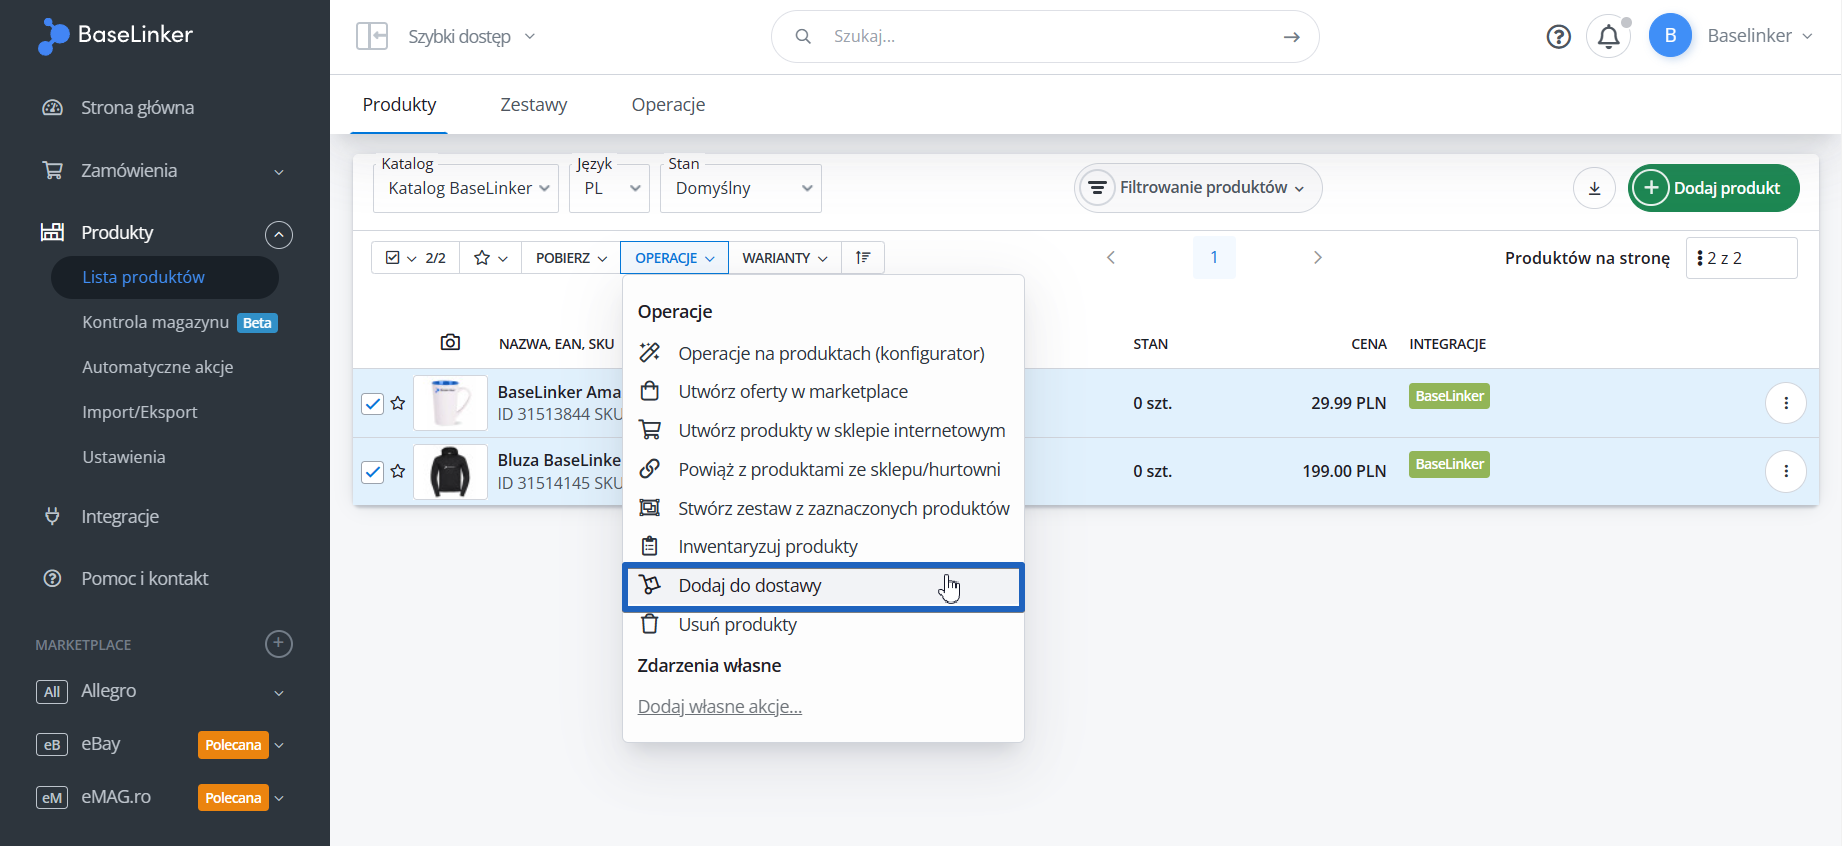Select Stwórz zestaw z zaznaczonych produktów
This screenshot has height=846, width=1842.
coord(823,509)
